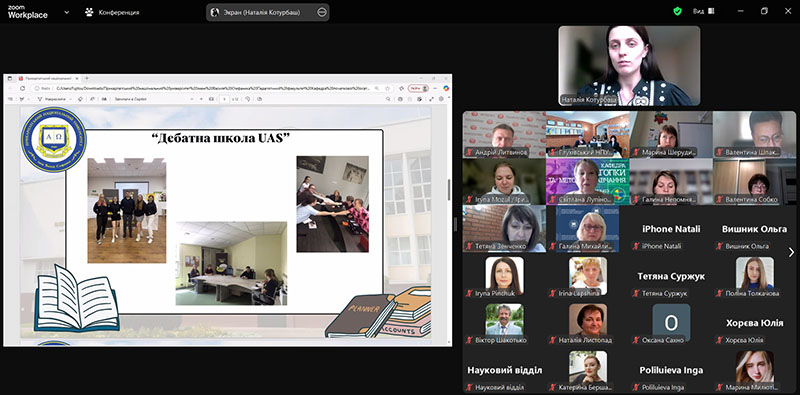
Task: Open new tab in the shared browser
Action: tap(87, 79)
